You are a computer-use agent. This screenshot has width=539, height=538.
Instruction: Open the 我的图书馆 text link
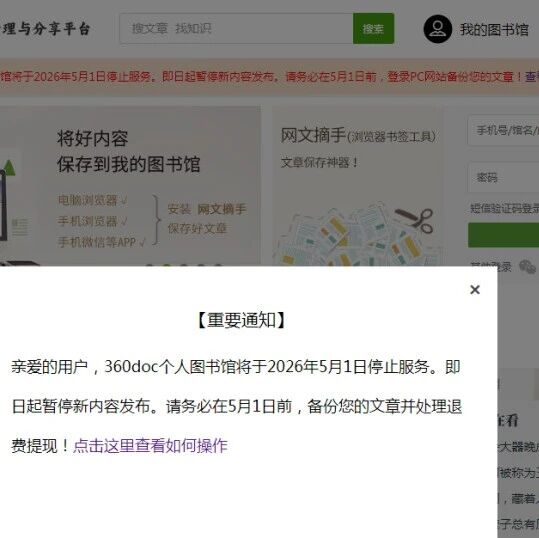pyautogui.click(x=494, y=30)
